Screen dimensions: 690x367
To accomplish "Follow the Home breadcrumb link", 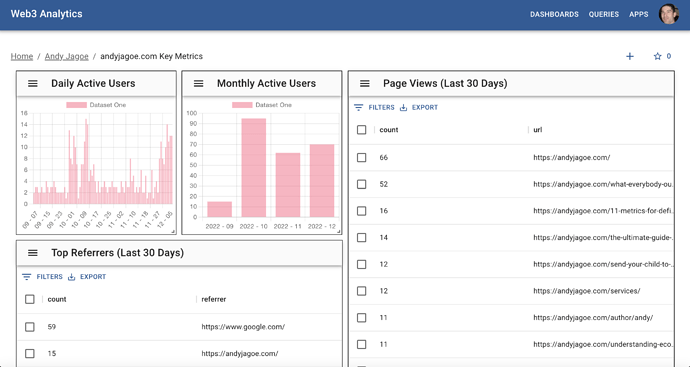I will point(22,56).
